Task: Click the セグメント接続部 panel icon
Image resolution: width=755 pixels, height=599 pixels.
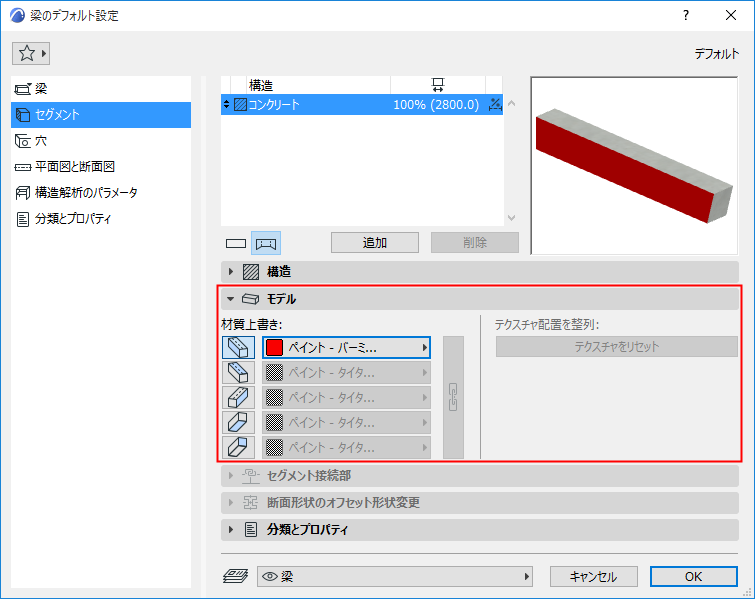Action: [x=251, y=476]
